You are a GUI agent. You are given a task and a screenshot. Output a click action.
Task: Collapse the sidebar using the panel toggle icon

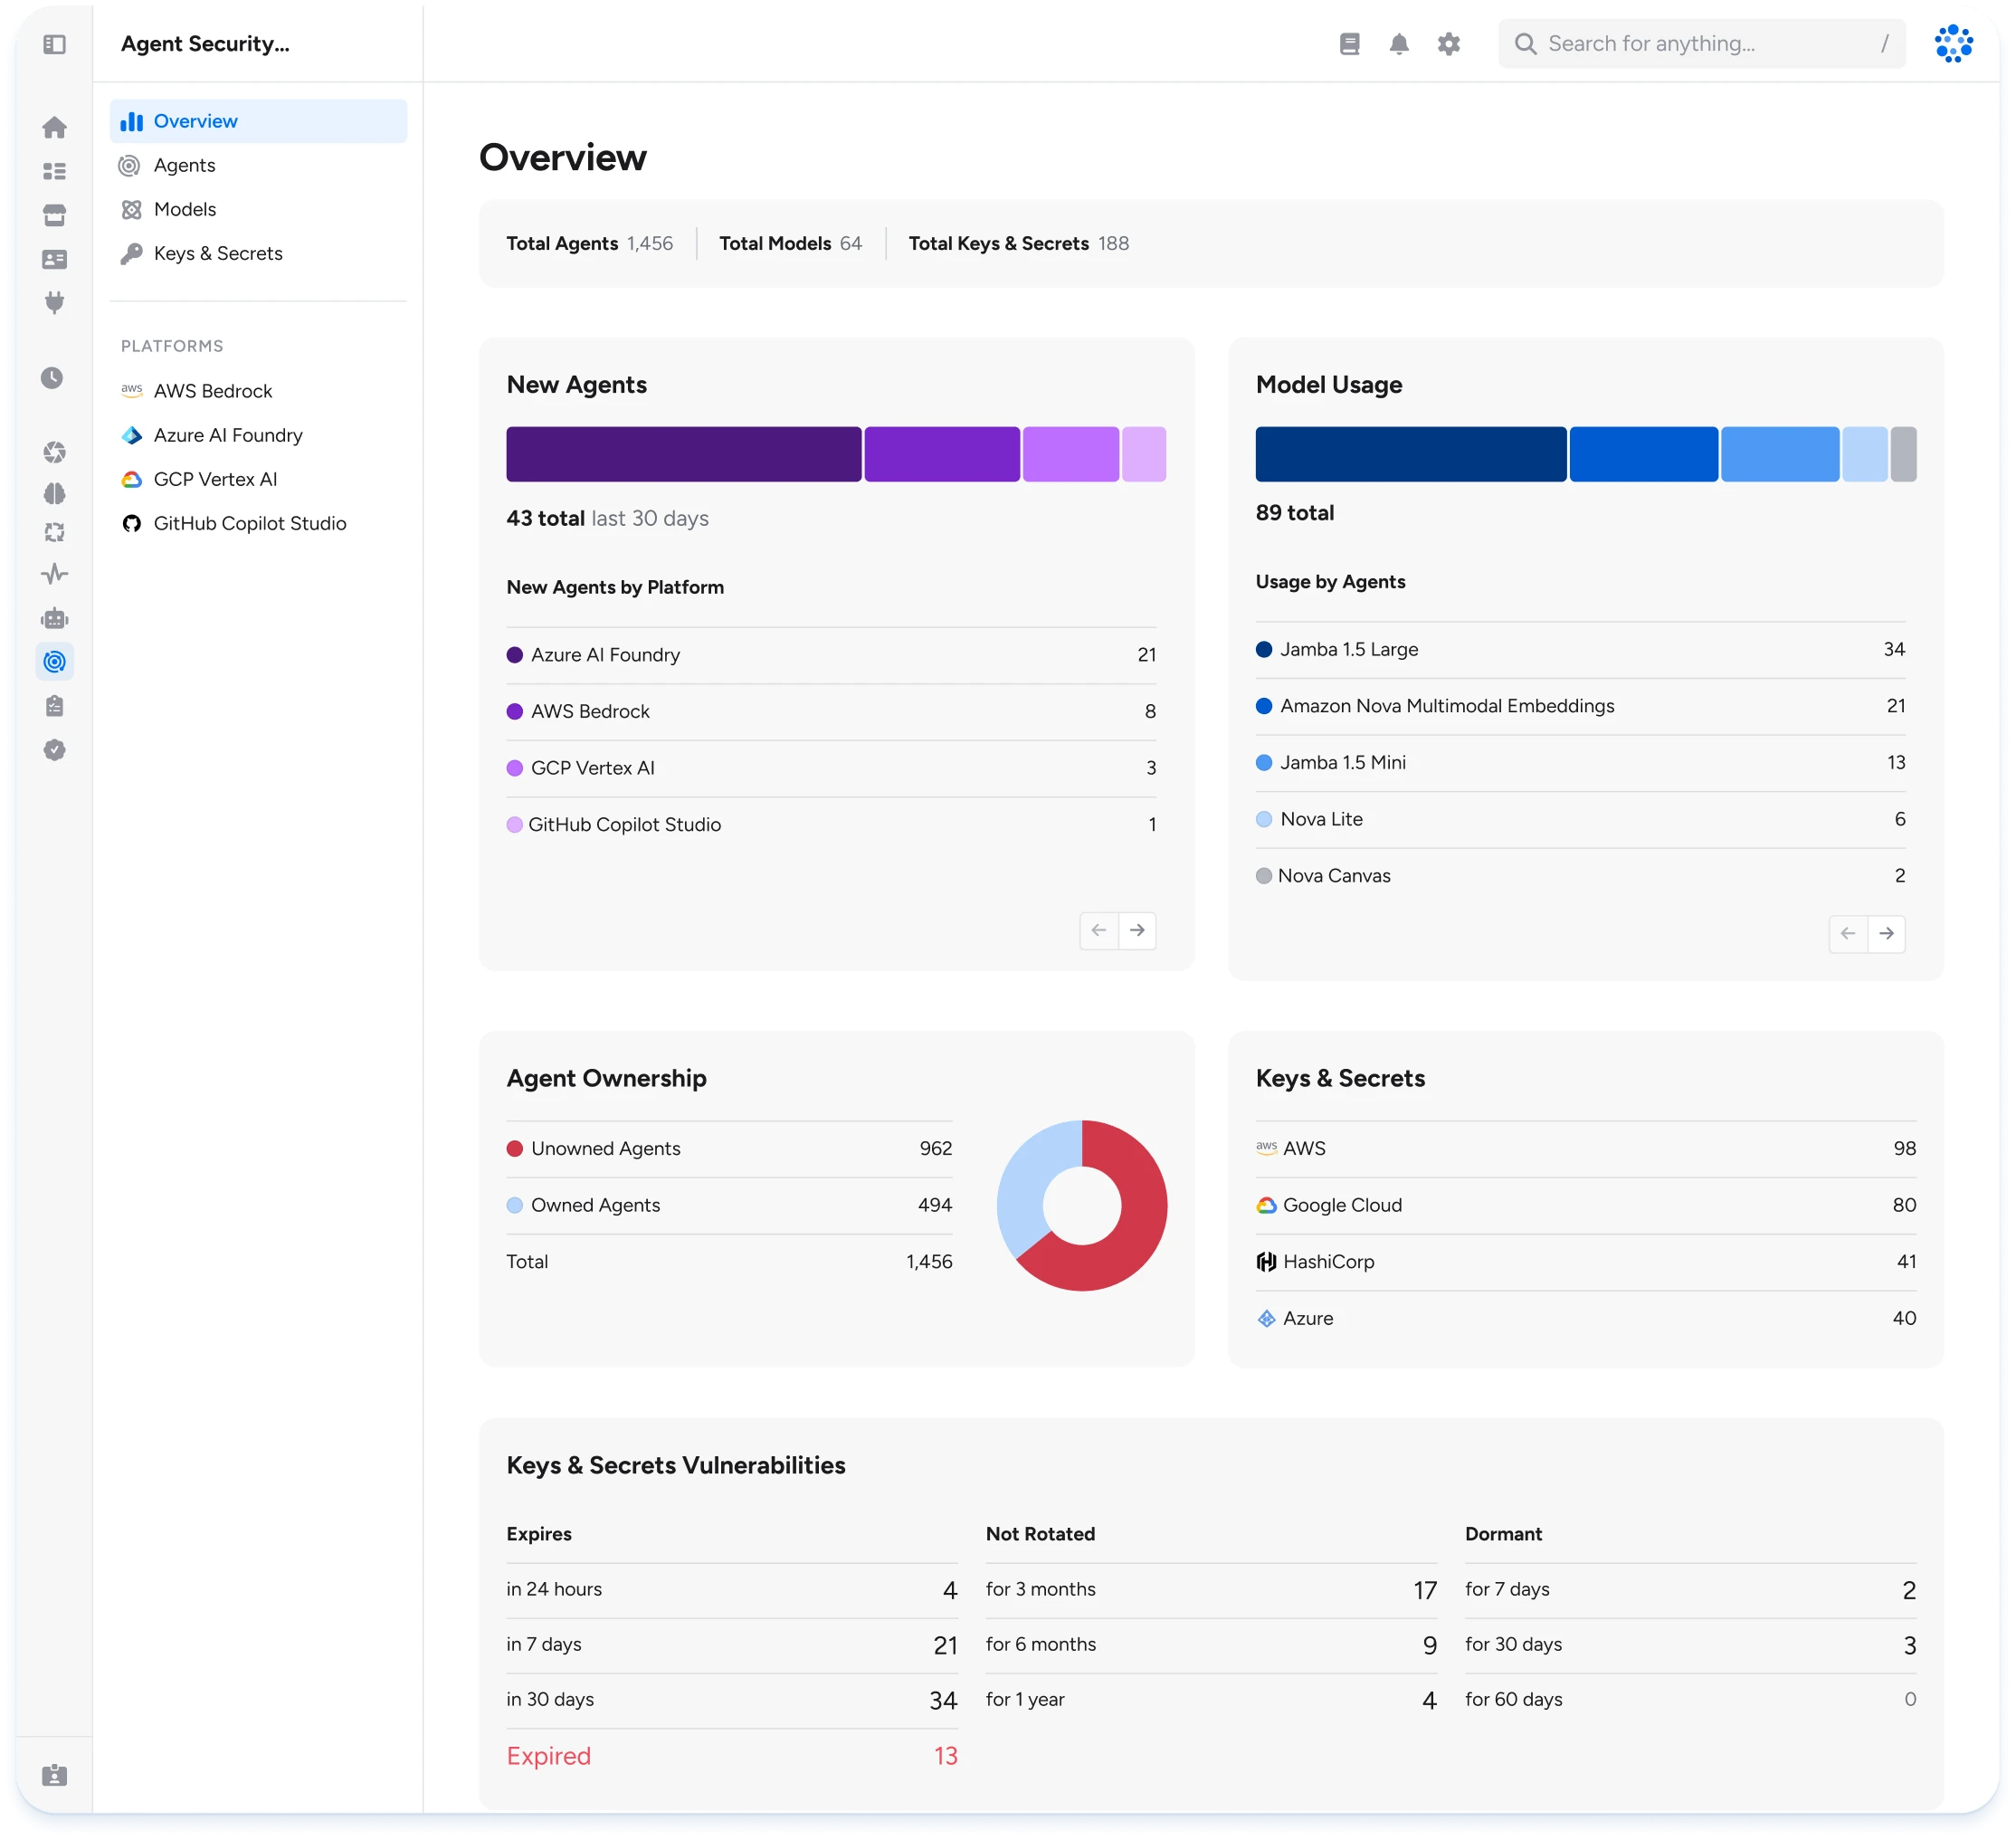pos(55,44)
